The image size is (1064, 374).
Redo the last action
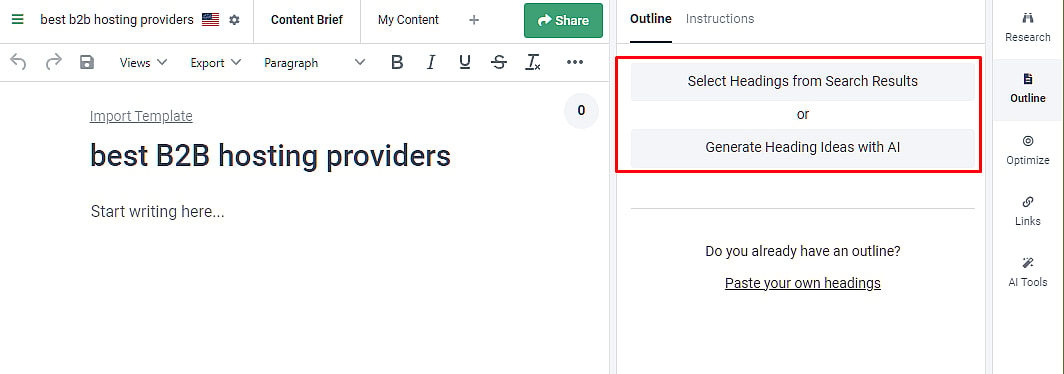(54, 62)
